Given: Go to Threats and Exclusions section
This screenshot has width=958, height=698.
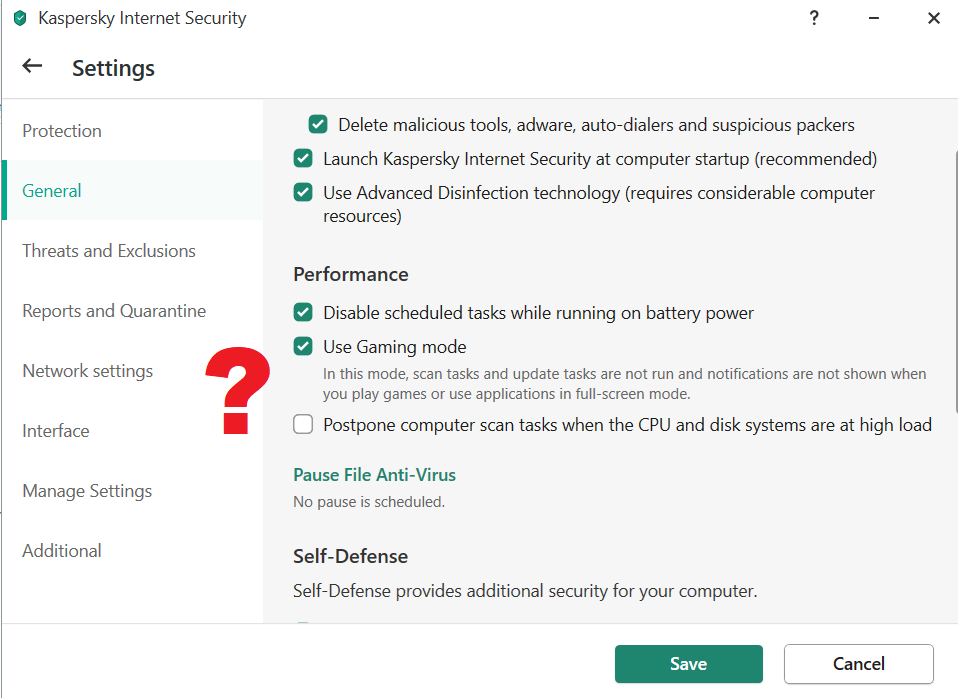Looking at the screenshot, I should coord(109,251).
